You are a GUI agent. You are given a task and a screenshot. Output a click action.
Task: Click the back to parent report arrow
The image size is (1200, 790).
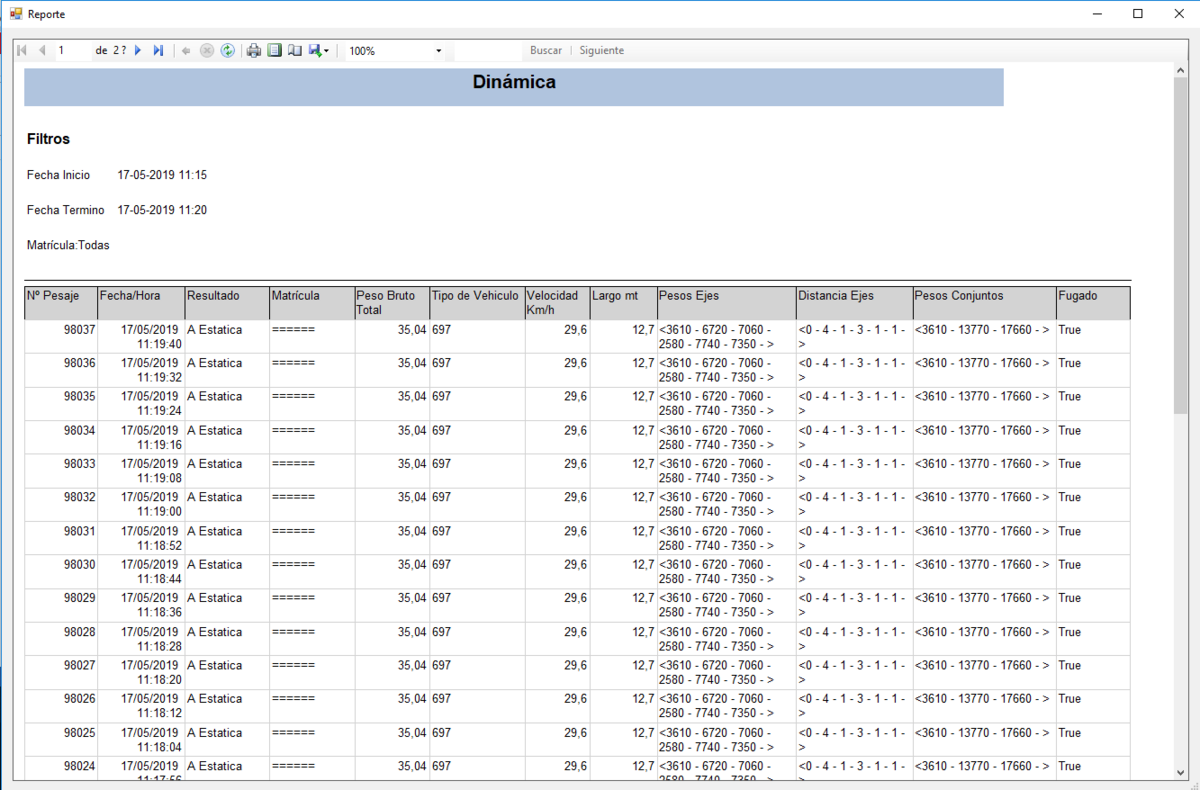point(186,50)
